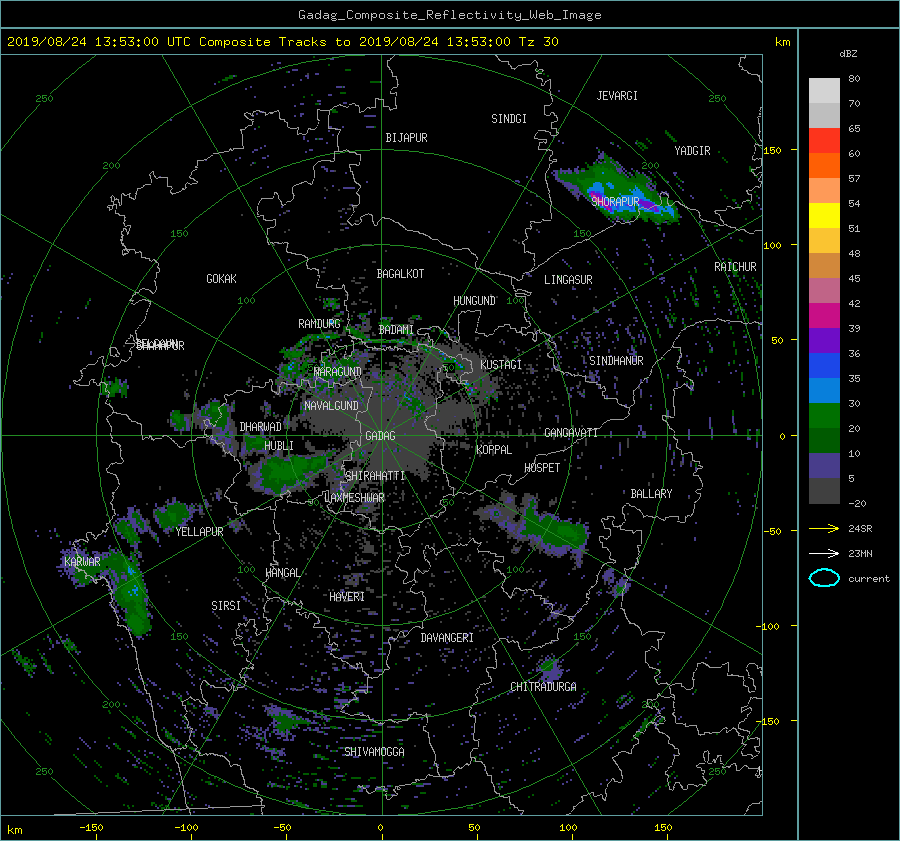This screenshot has width=900, height=841.
Task: Click the KOPPAL city label
Action: 494,450
